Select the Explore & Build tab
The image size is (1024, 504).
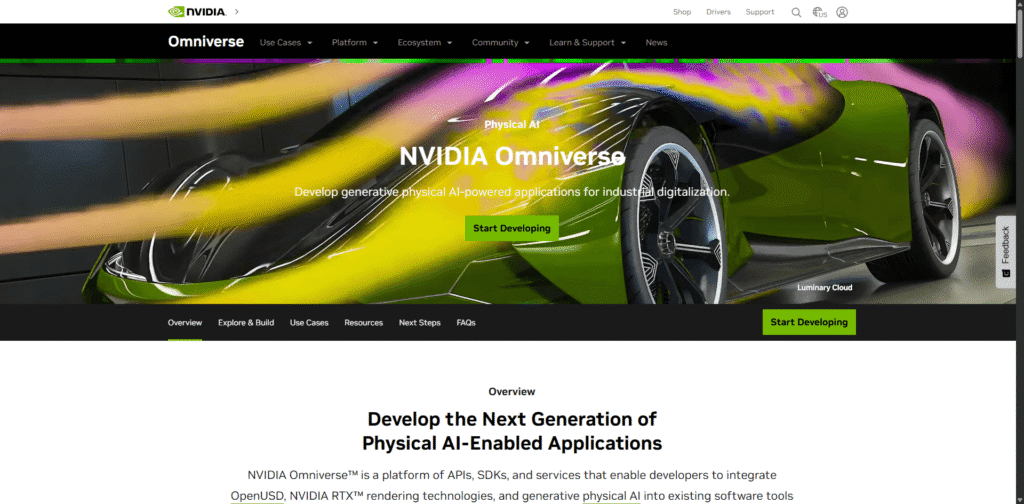coord(246,323)
